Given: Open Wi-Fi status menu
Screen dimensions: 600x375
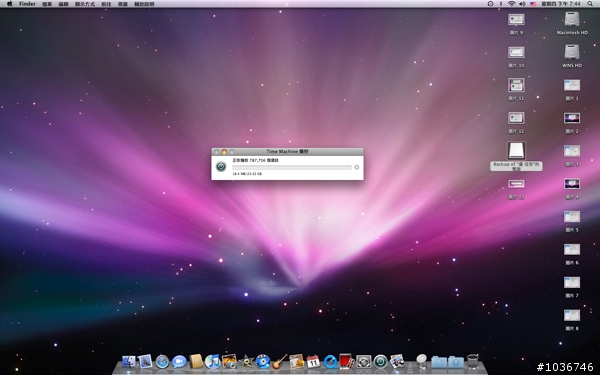Looking at the screenshot, I should point(512,4).
